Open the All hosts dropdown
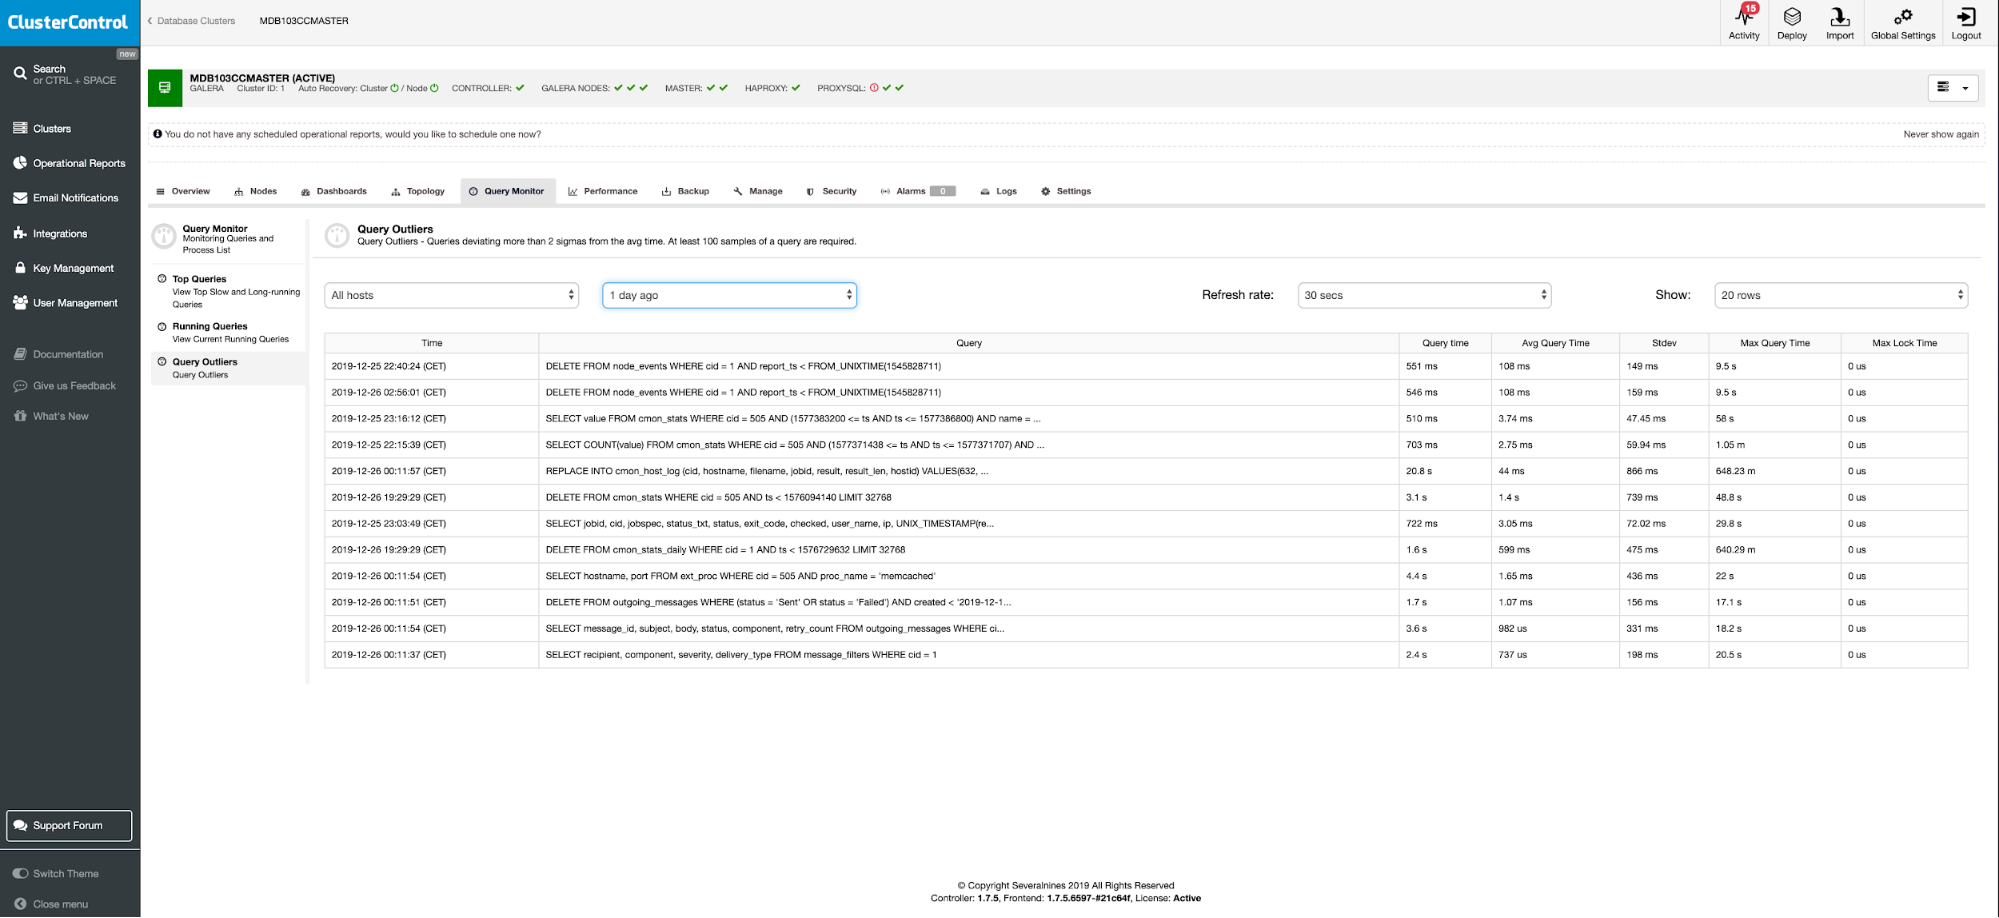Viewport: 1999px width, 918px height. click(x=452, y=295)
